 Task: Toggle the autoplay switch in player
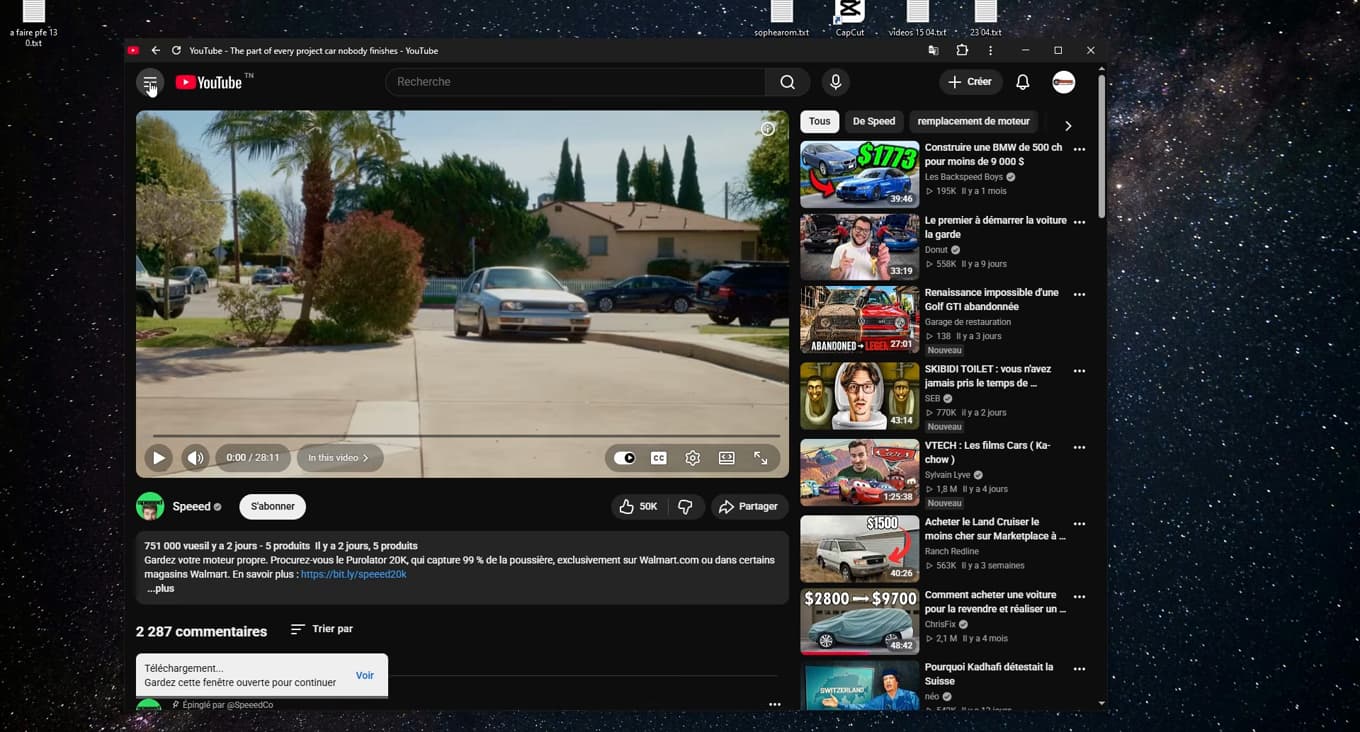625,458
